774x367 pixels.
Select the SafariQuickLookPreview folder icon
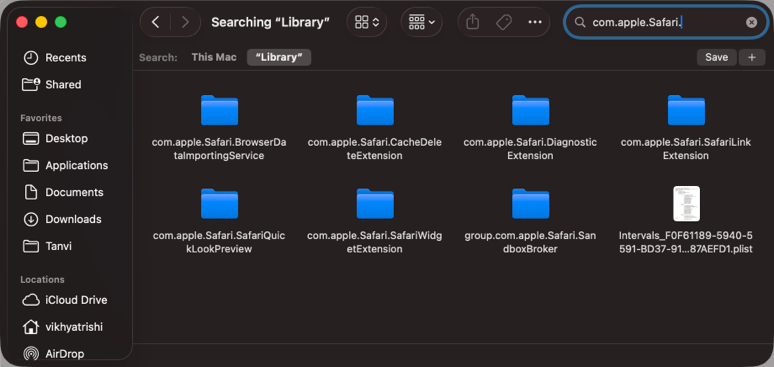point(220,204)
